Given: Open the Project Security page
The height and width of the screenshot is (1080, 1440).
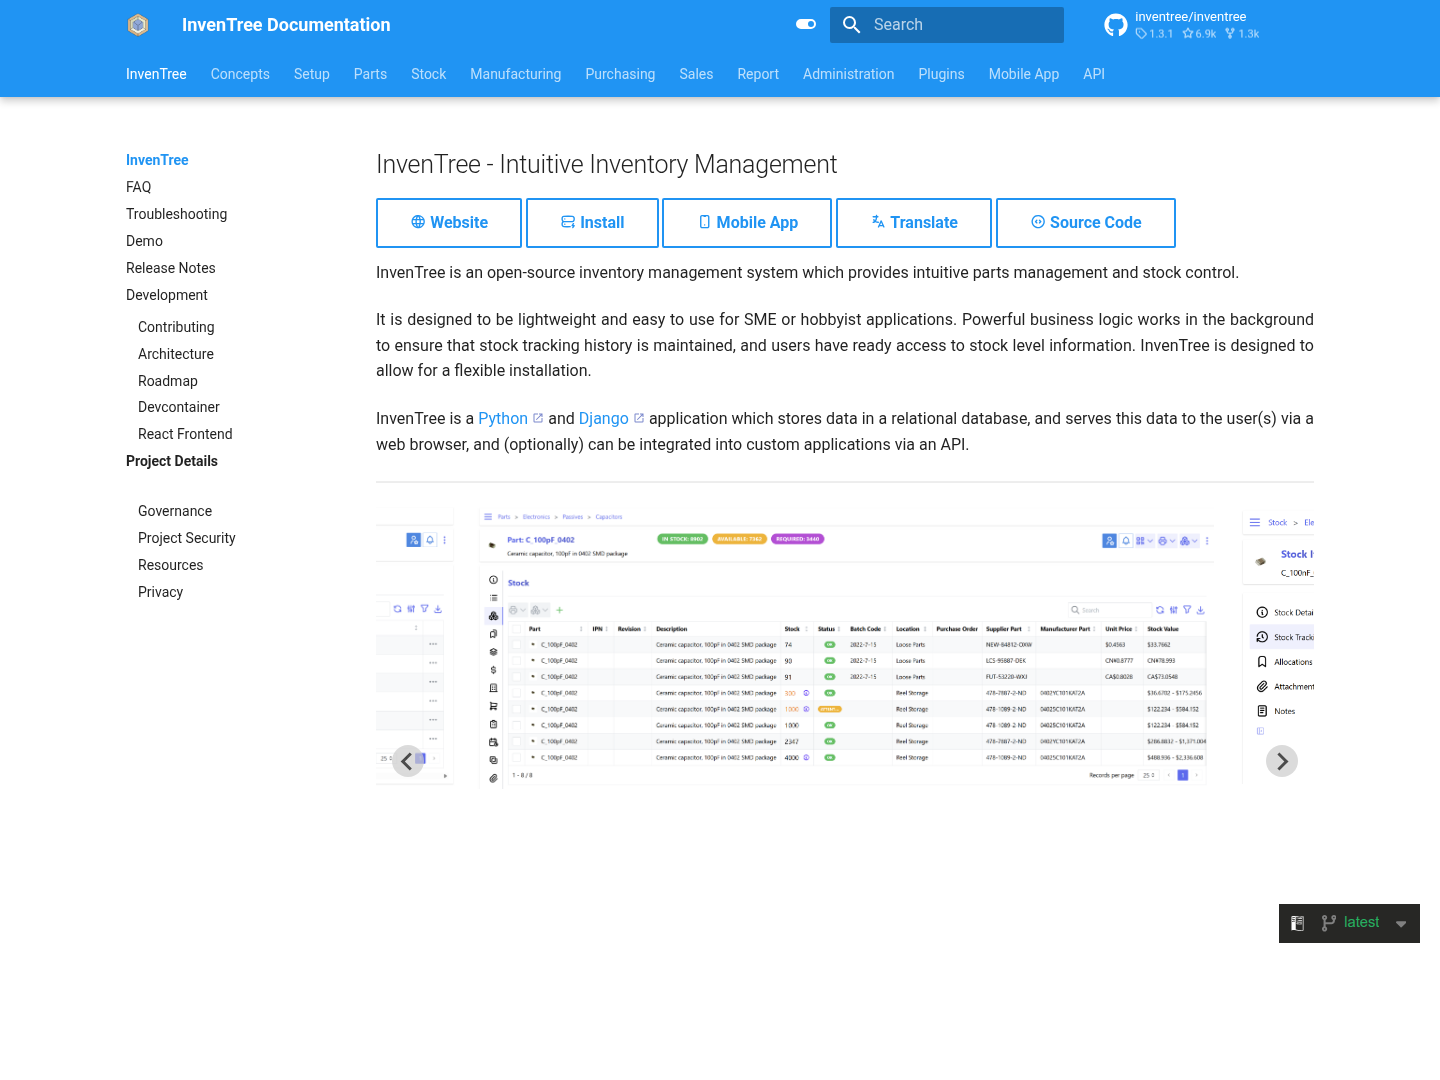Looking at the screenshot, I should pos(187,538).
